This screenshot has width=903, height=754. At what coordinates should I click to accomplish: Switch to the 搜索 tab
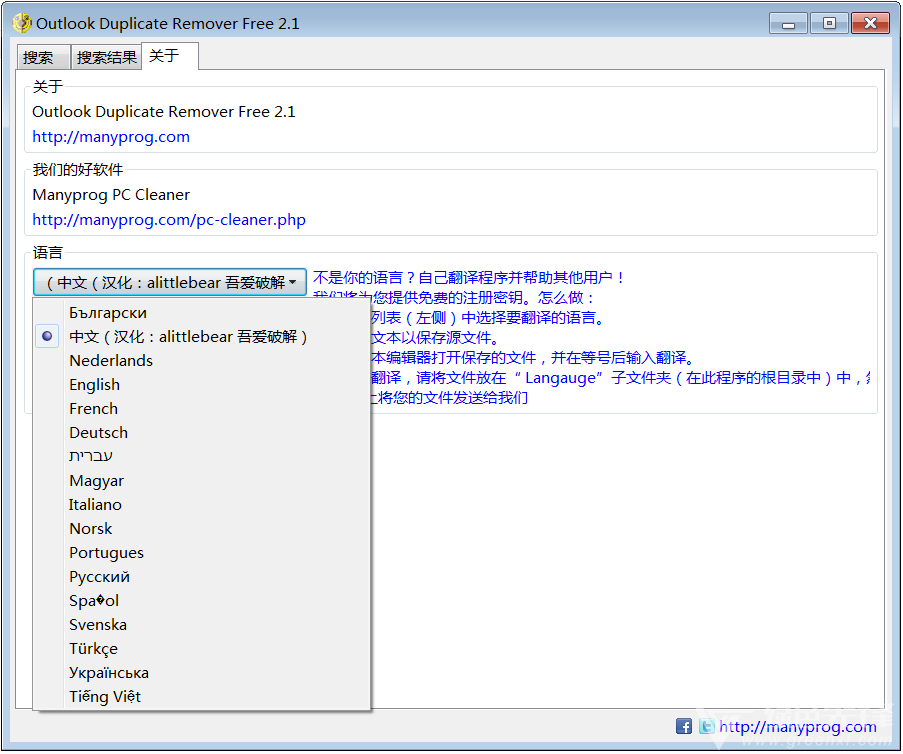[43, 57]
